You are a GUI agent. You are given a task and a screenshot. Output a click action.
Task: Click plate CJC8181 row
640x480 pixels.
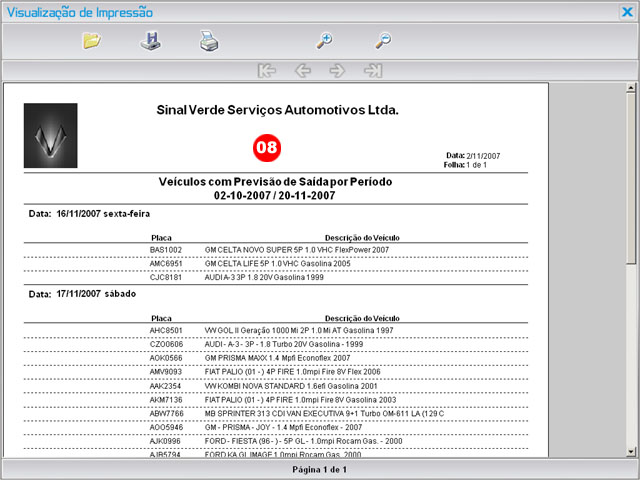pos(276,278)
